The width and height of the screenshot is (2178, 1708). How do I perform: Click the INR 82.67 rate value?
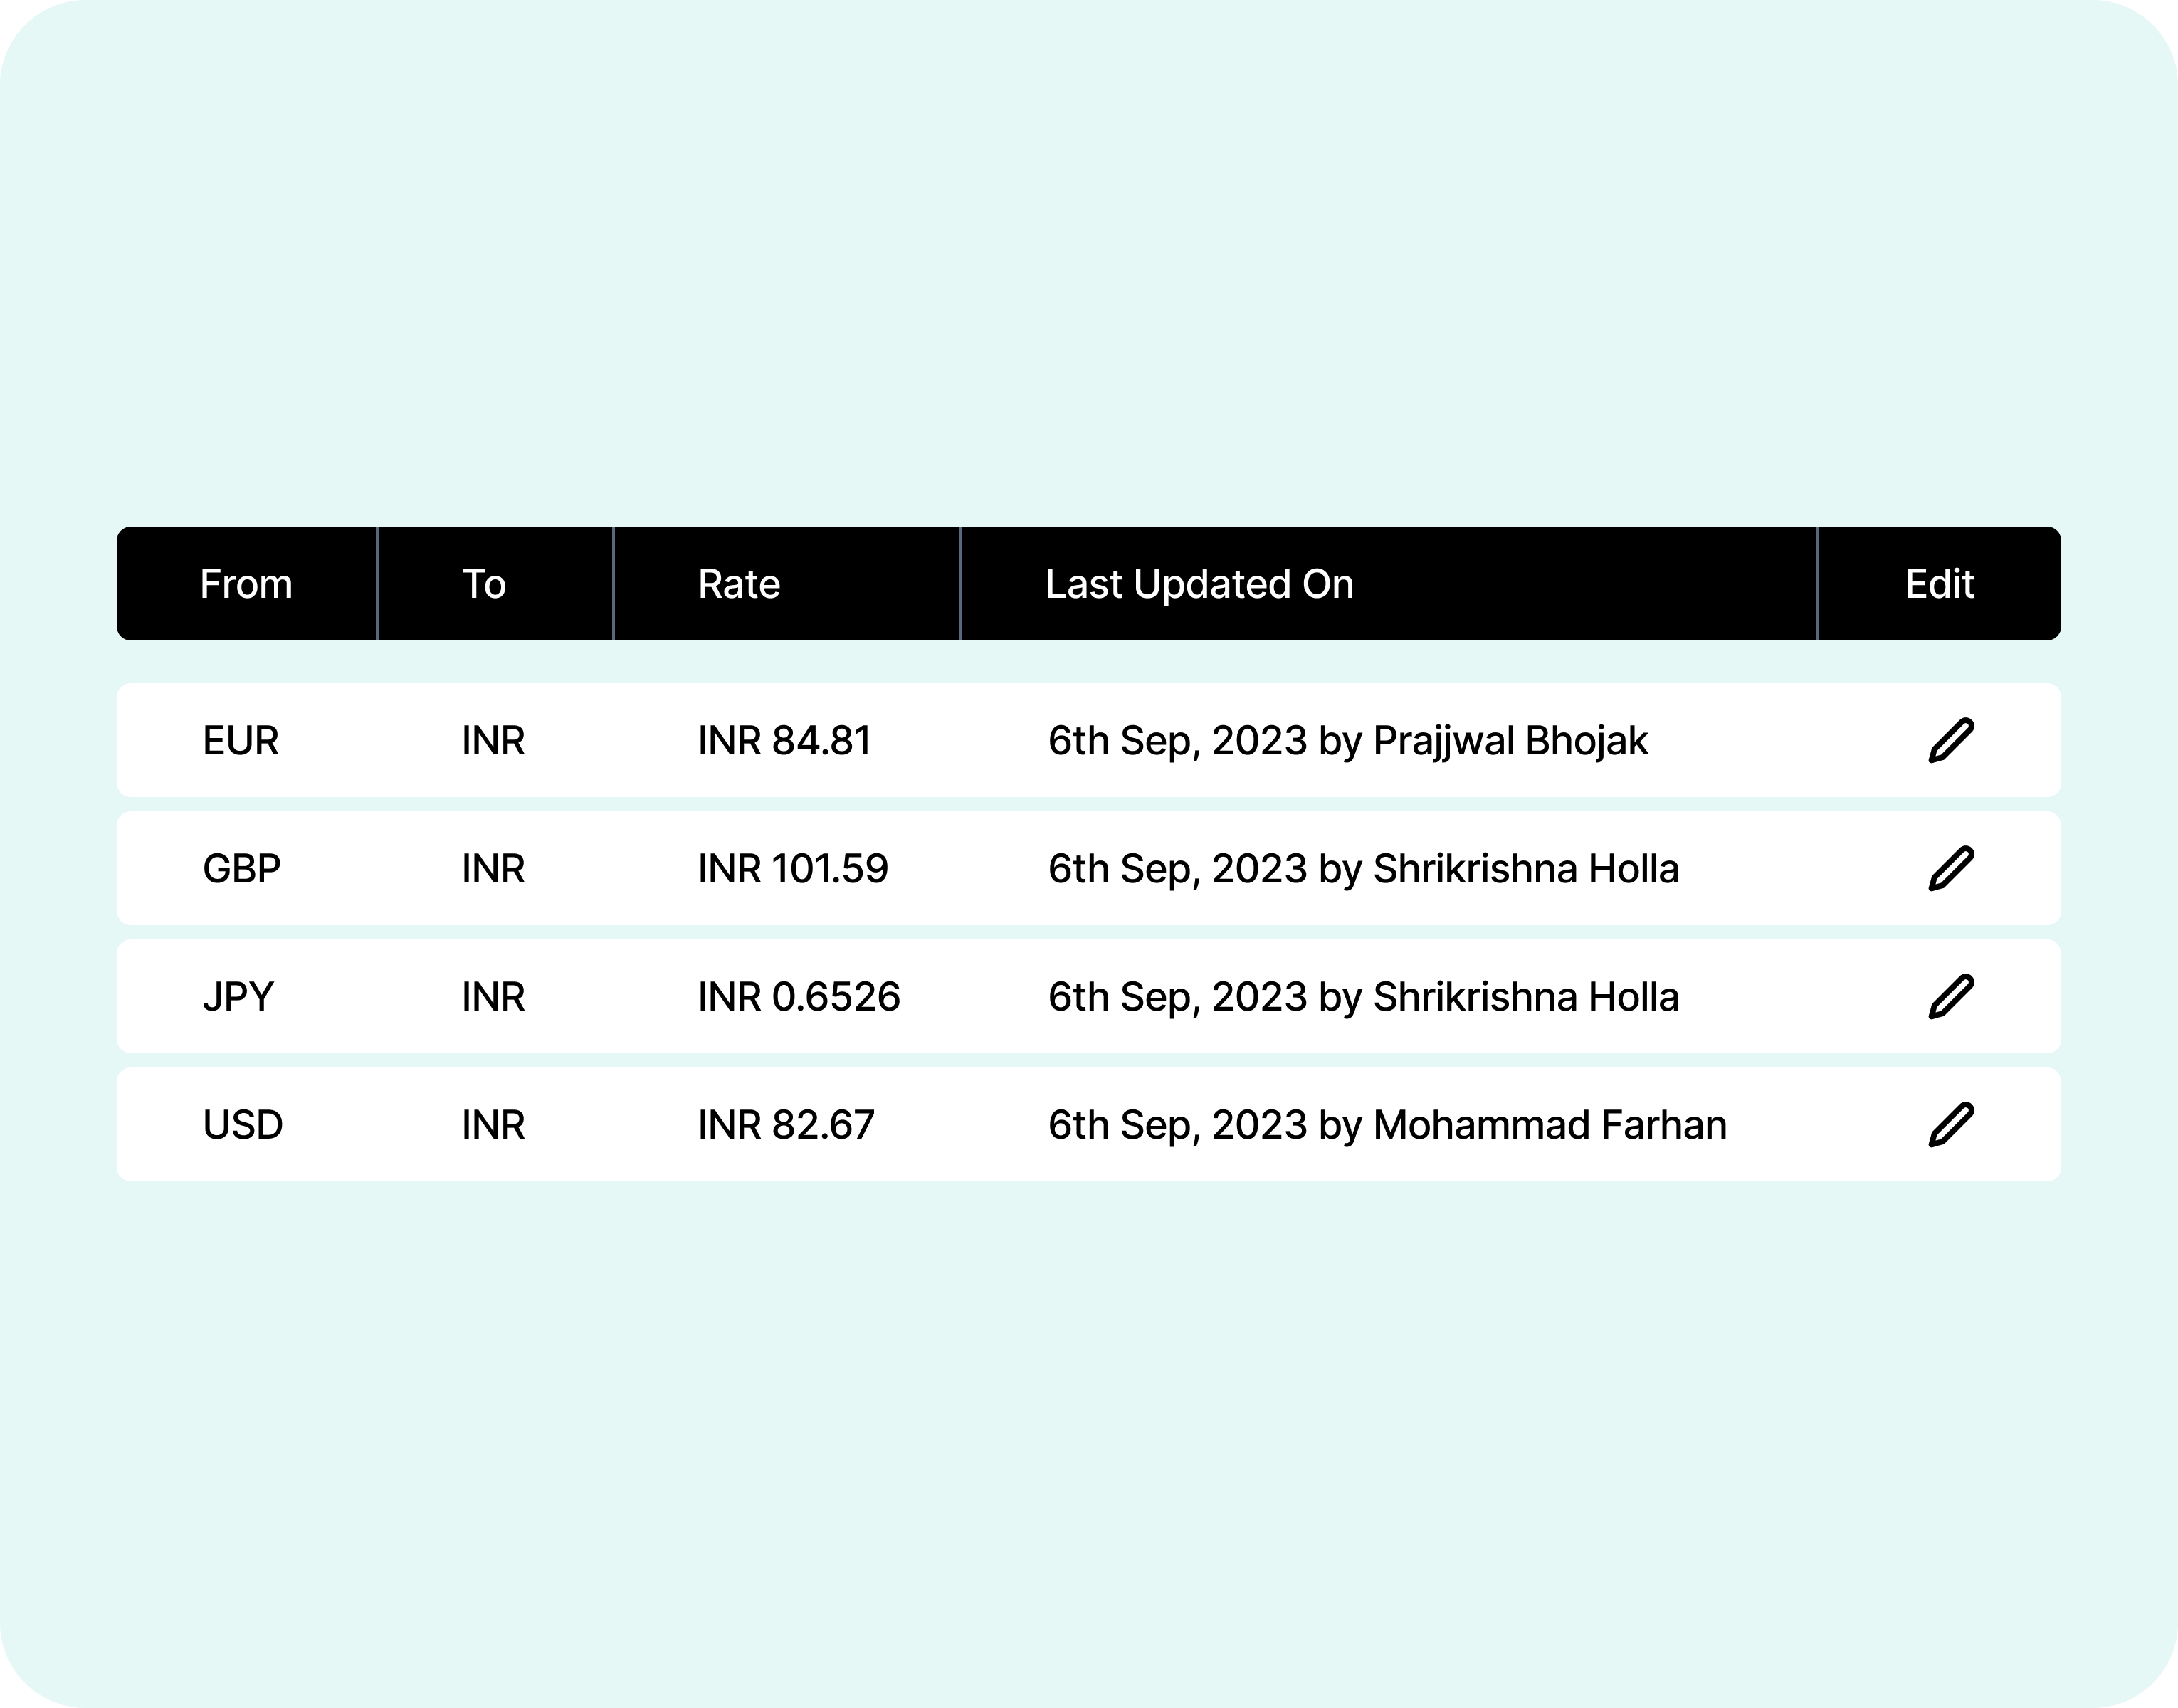(786, 1125)
